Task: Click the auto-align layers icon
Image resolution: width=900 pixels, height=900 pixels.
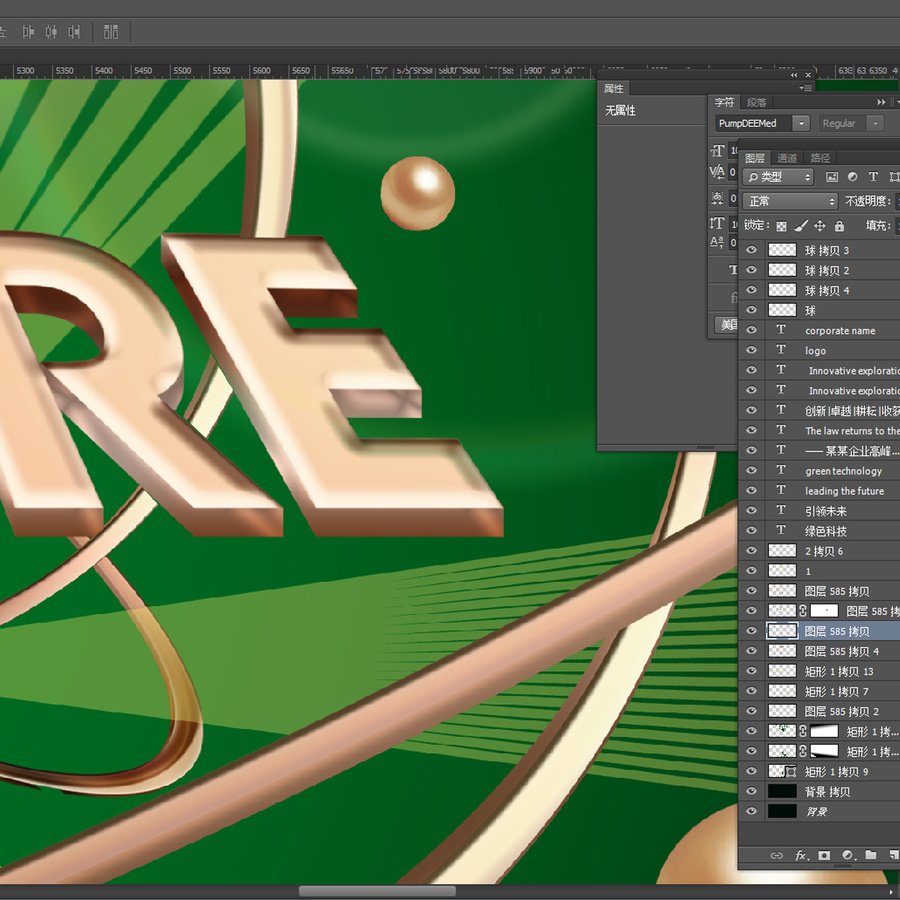Action: coord(111,32)
